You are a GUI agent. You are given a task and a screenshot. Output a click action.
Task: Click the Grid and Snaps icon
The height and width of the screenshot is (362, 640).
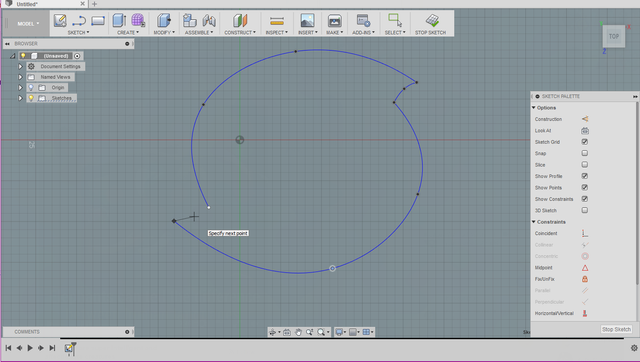(x=353, y=332)
